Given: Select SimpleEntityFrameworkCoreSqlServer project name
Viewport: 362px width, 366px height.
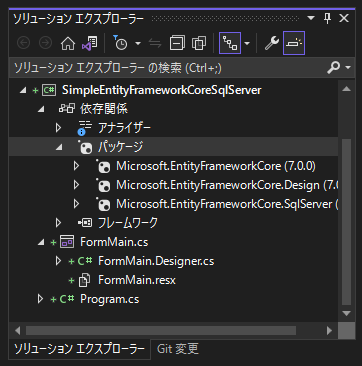Looking at the screenshot, I should pos(162,90).
